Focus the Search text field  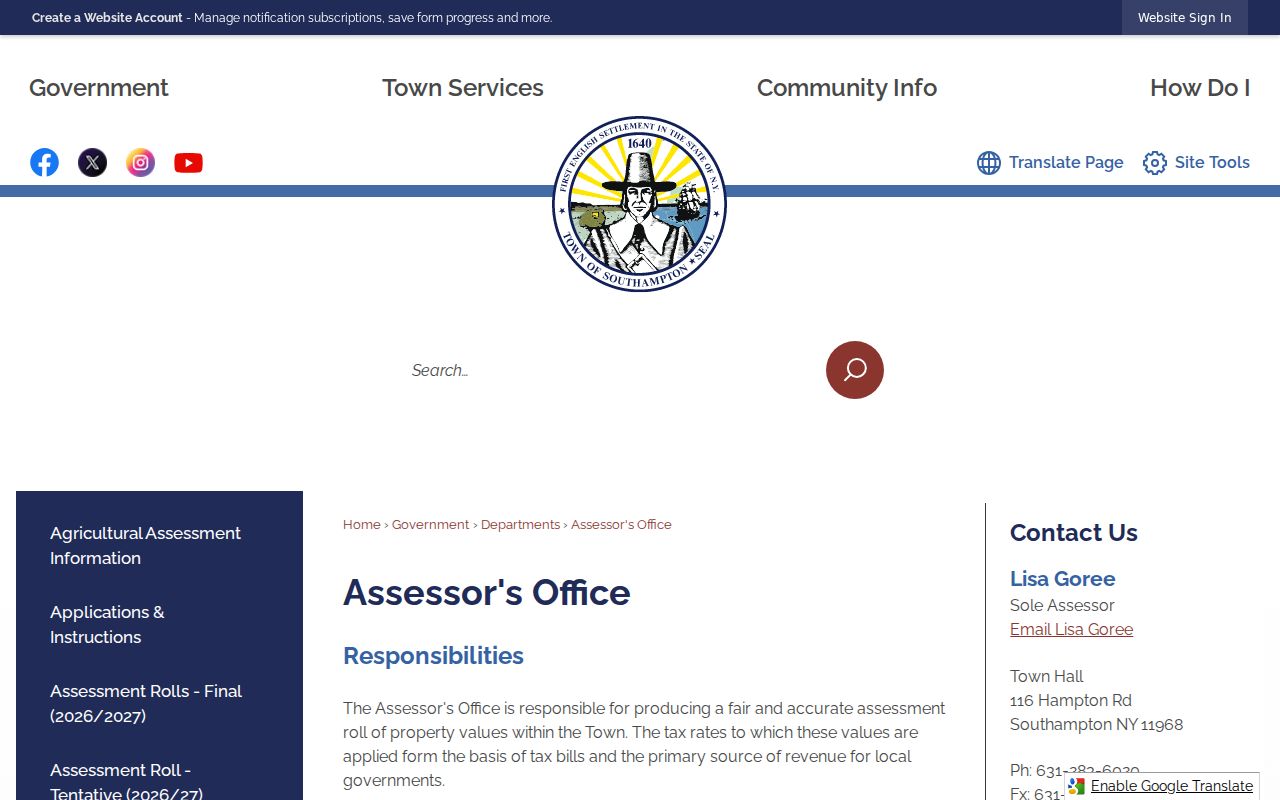pos(610,370)
